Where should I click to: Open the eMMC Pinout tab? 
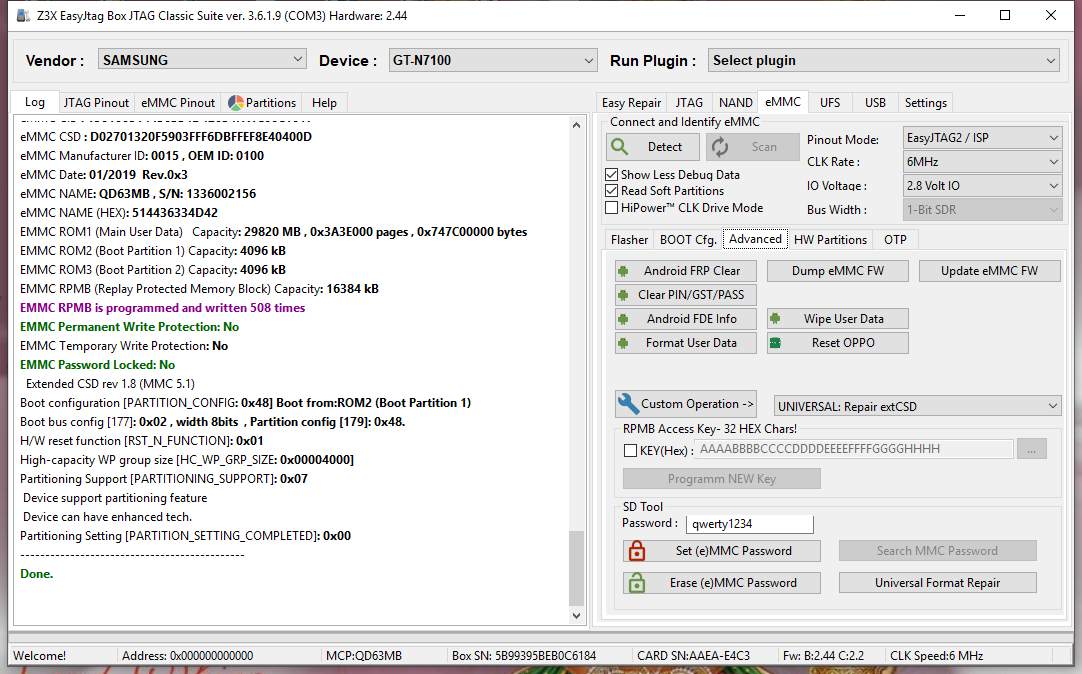178,103
